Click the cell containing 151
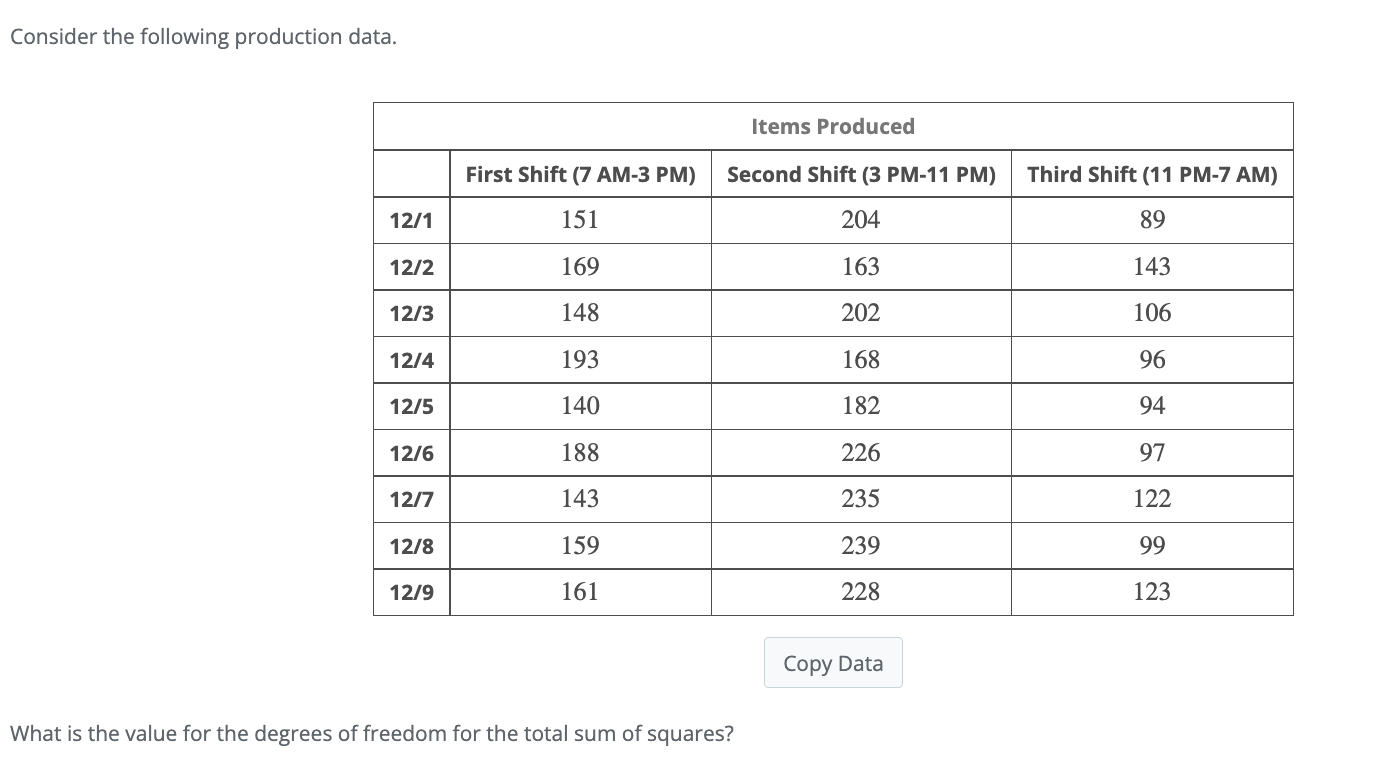 coord(580,220)
